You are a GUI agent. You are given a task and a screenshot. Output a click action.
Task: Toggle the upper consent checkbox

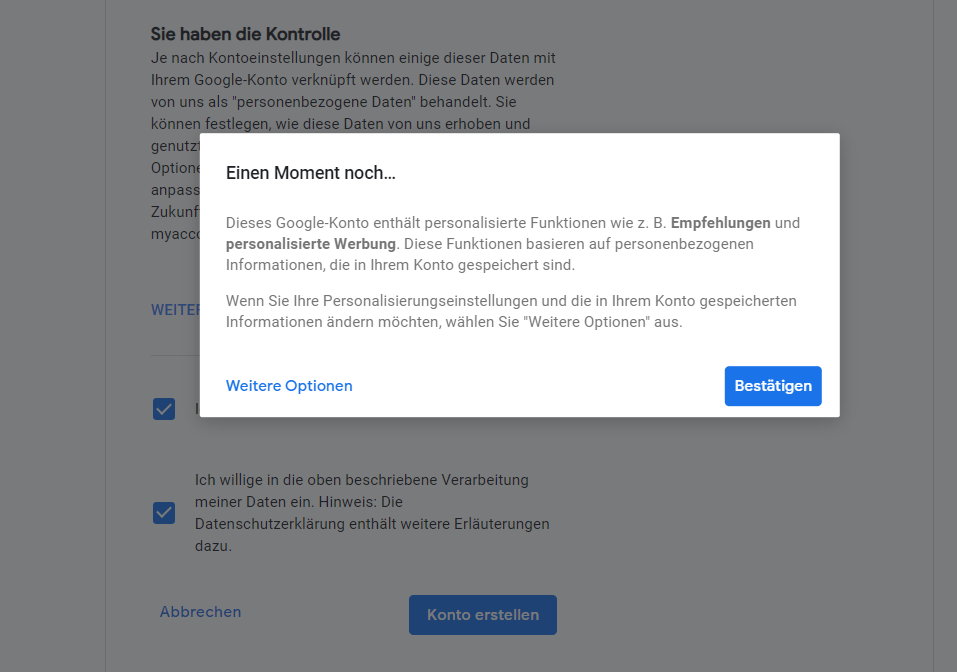click(x=163, y=409)
